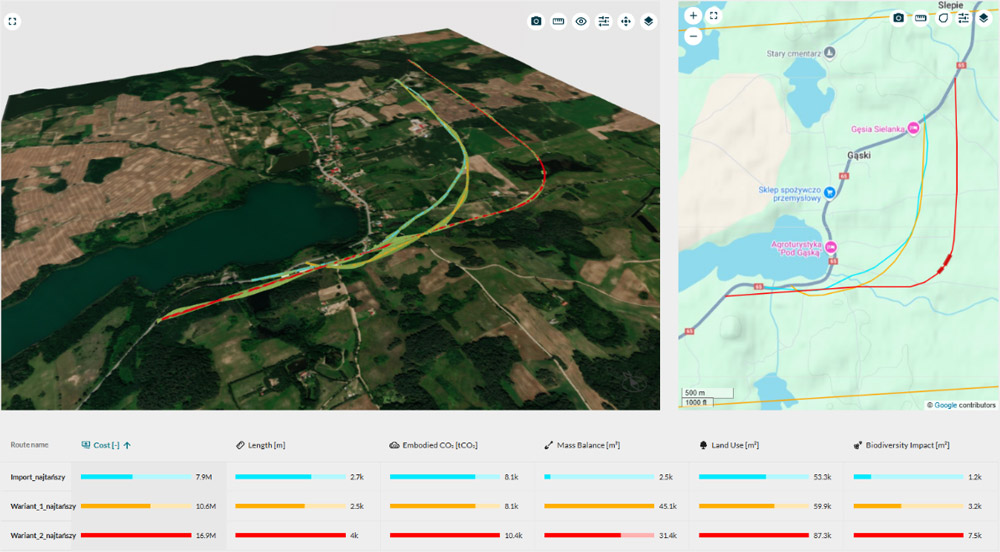
Task: Click the 10.6M cost value
Action: pyautogui.click(x=205, y=506)
